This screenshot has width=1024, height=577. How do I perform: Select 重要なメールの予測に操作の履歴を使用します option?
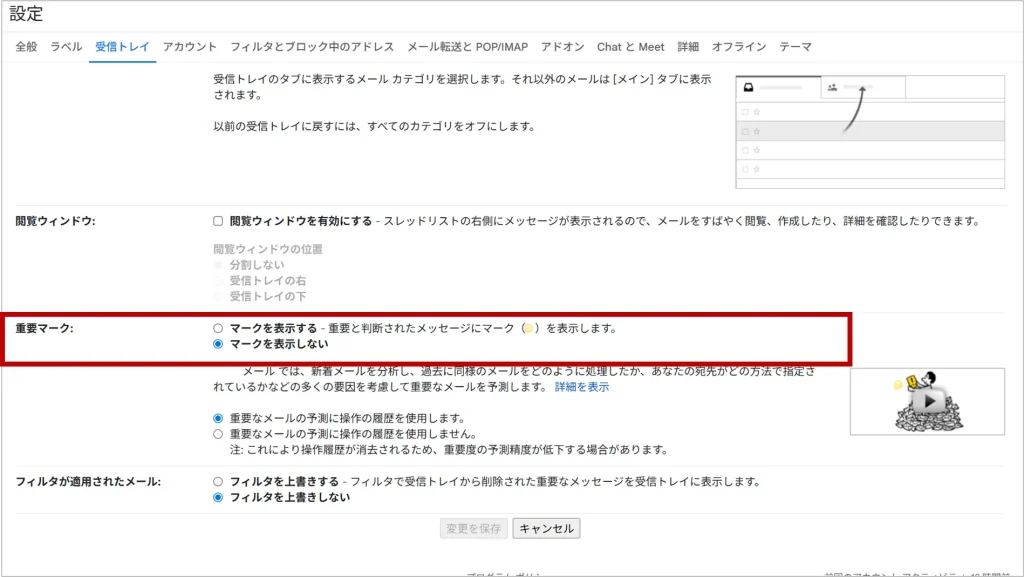(218, 418)
